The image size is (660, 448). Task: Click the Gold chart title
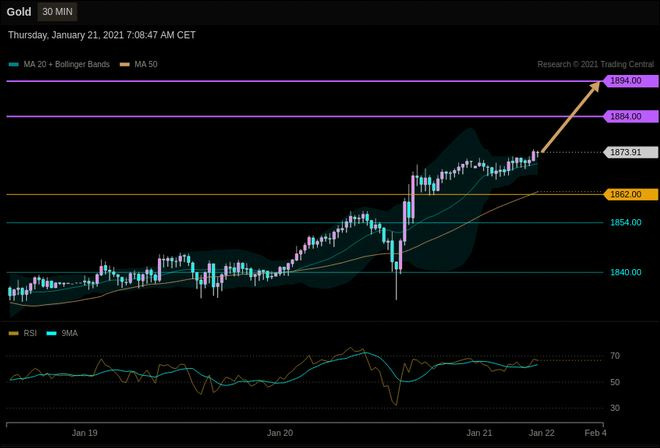point(19,12)
